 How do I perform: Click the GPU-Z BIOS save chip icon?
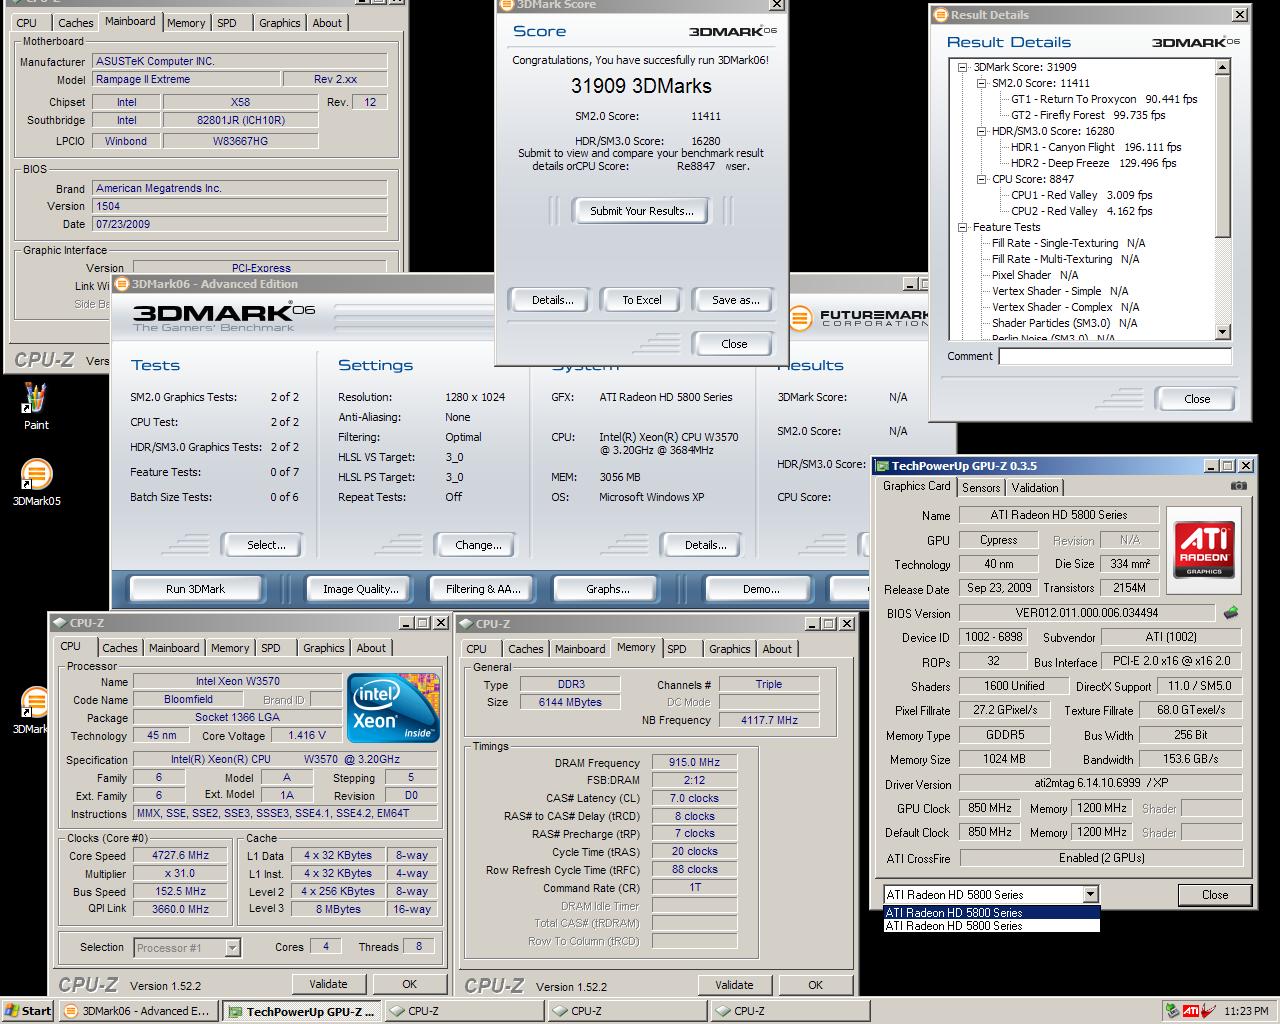click(1231, 612)
